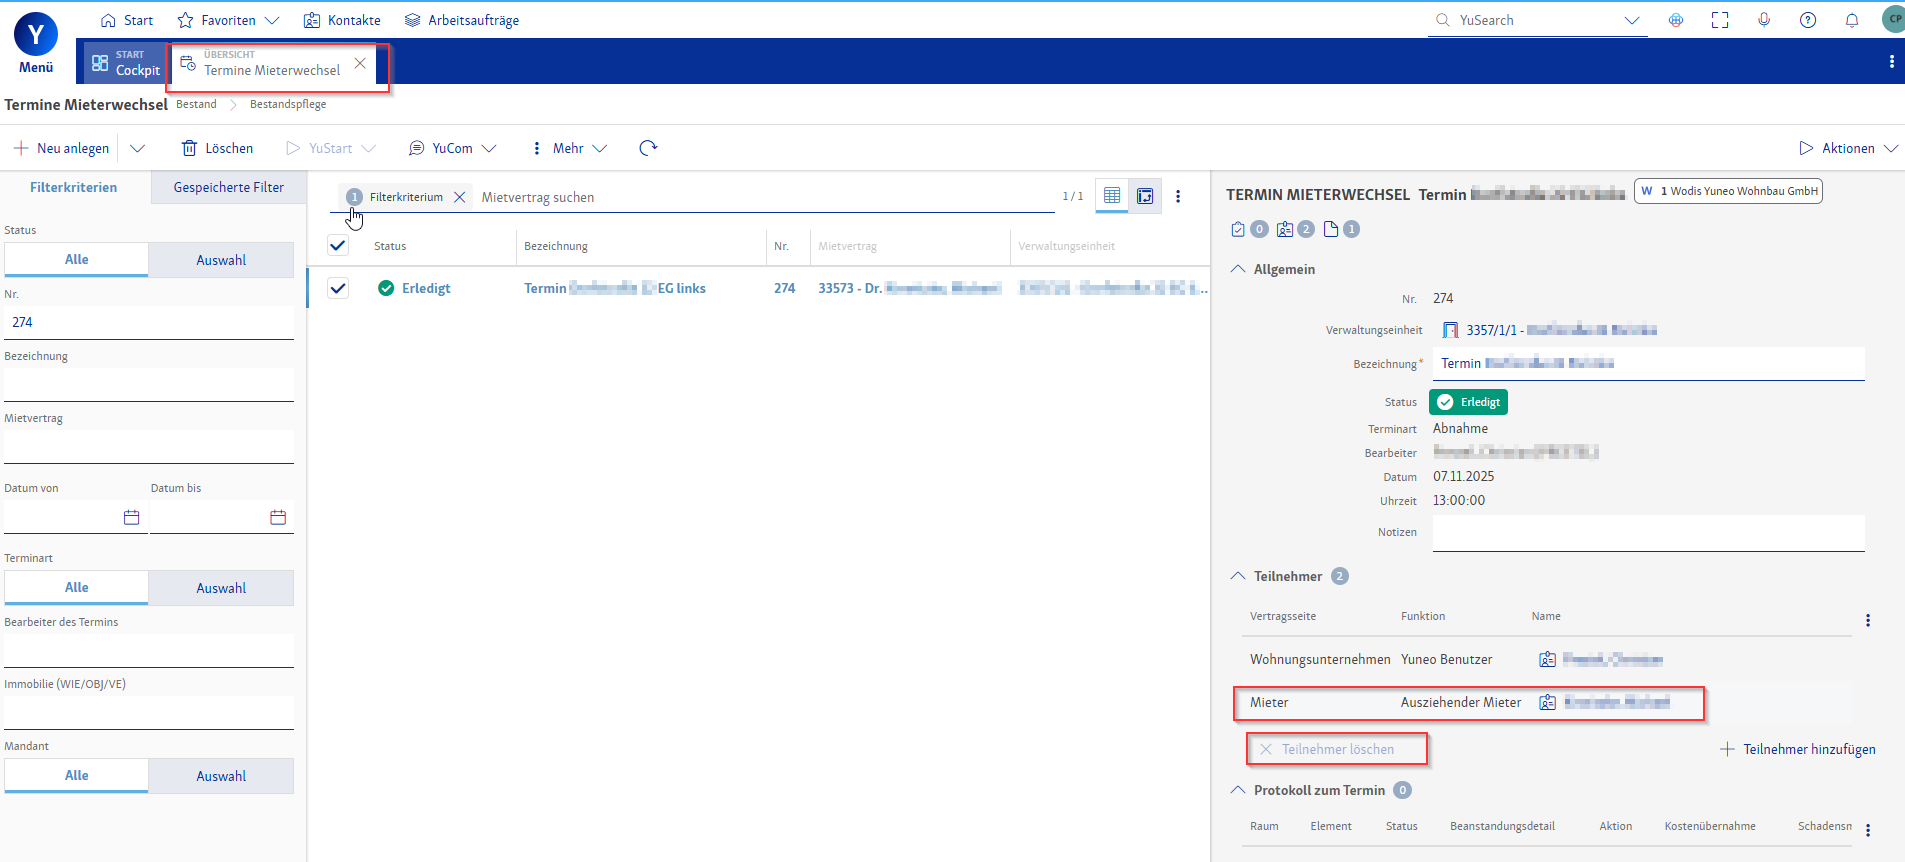Collapse the Teilnehmer section
The image size is (1905, 862).
tap(1238, 576)
